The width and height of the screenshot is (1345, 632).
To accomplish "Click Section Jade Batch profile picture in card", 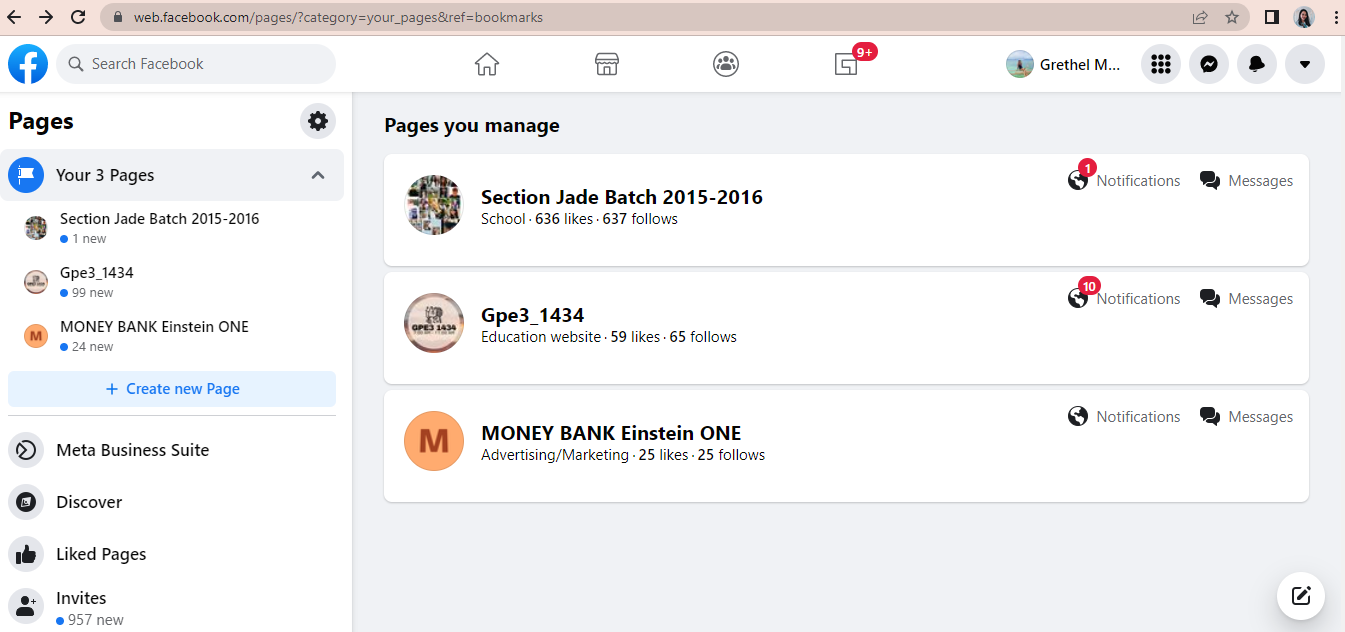I will pos(434,205).
